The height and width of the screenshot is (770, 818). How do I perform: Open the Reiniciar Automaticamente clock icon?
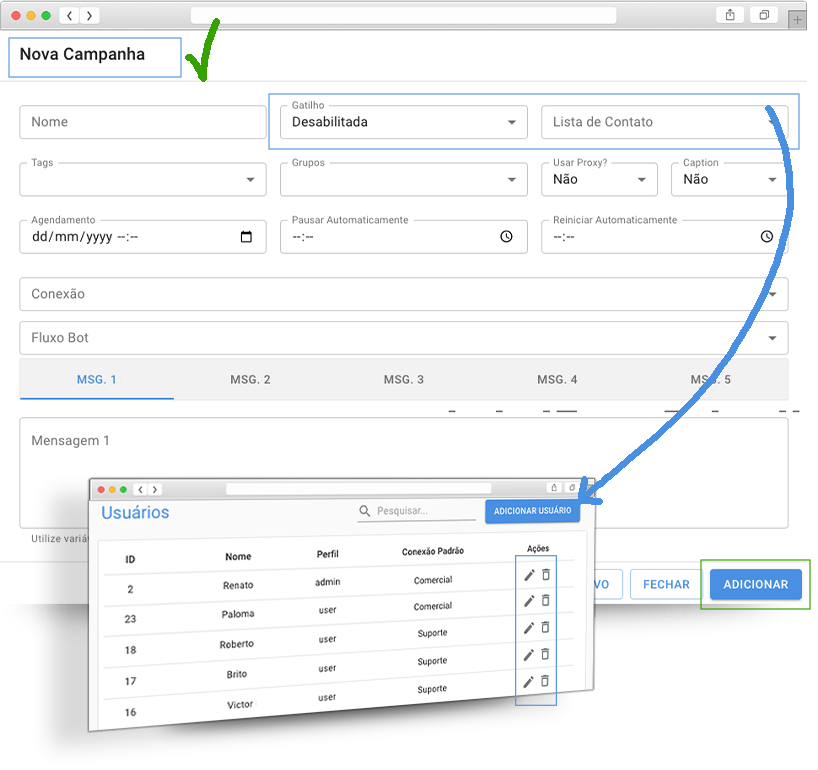pos(766,236)
